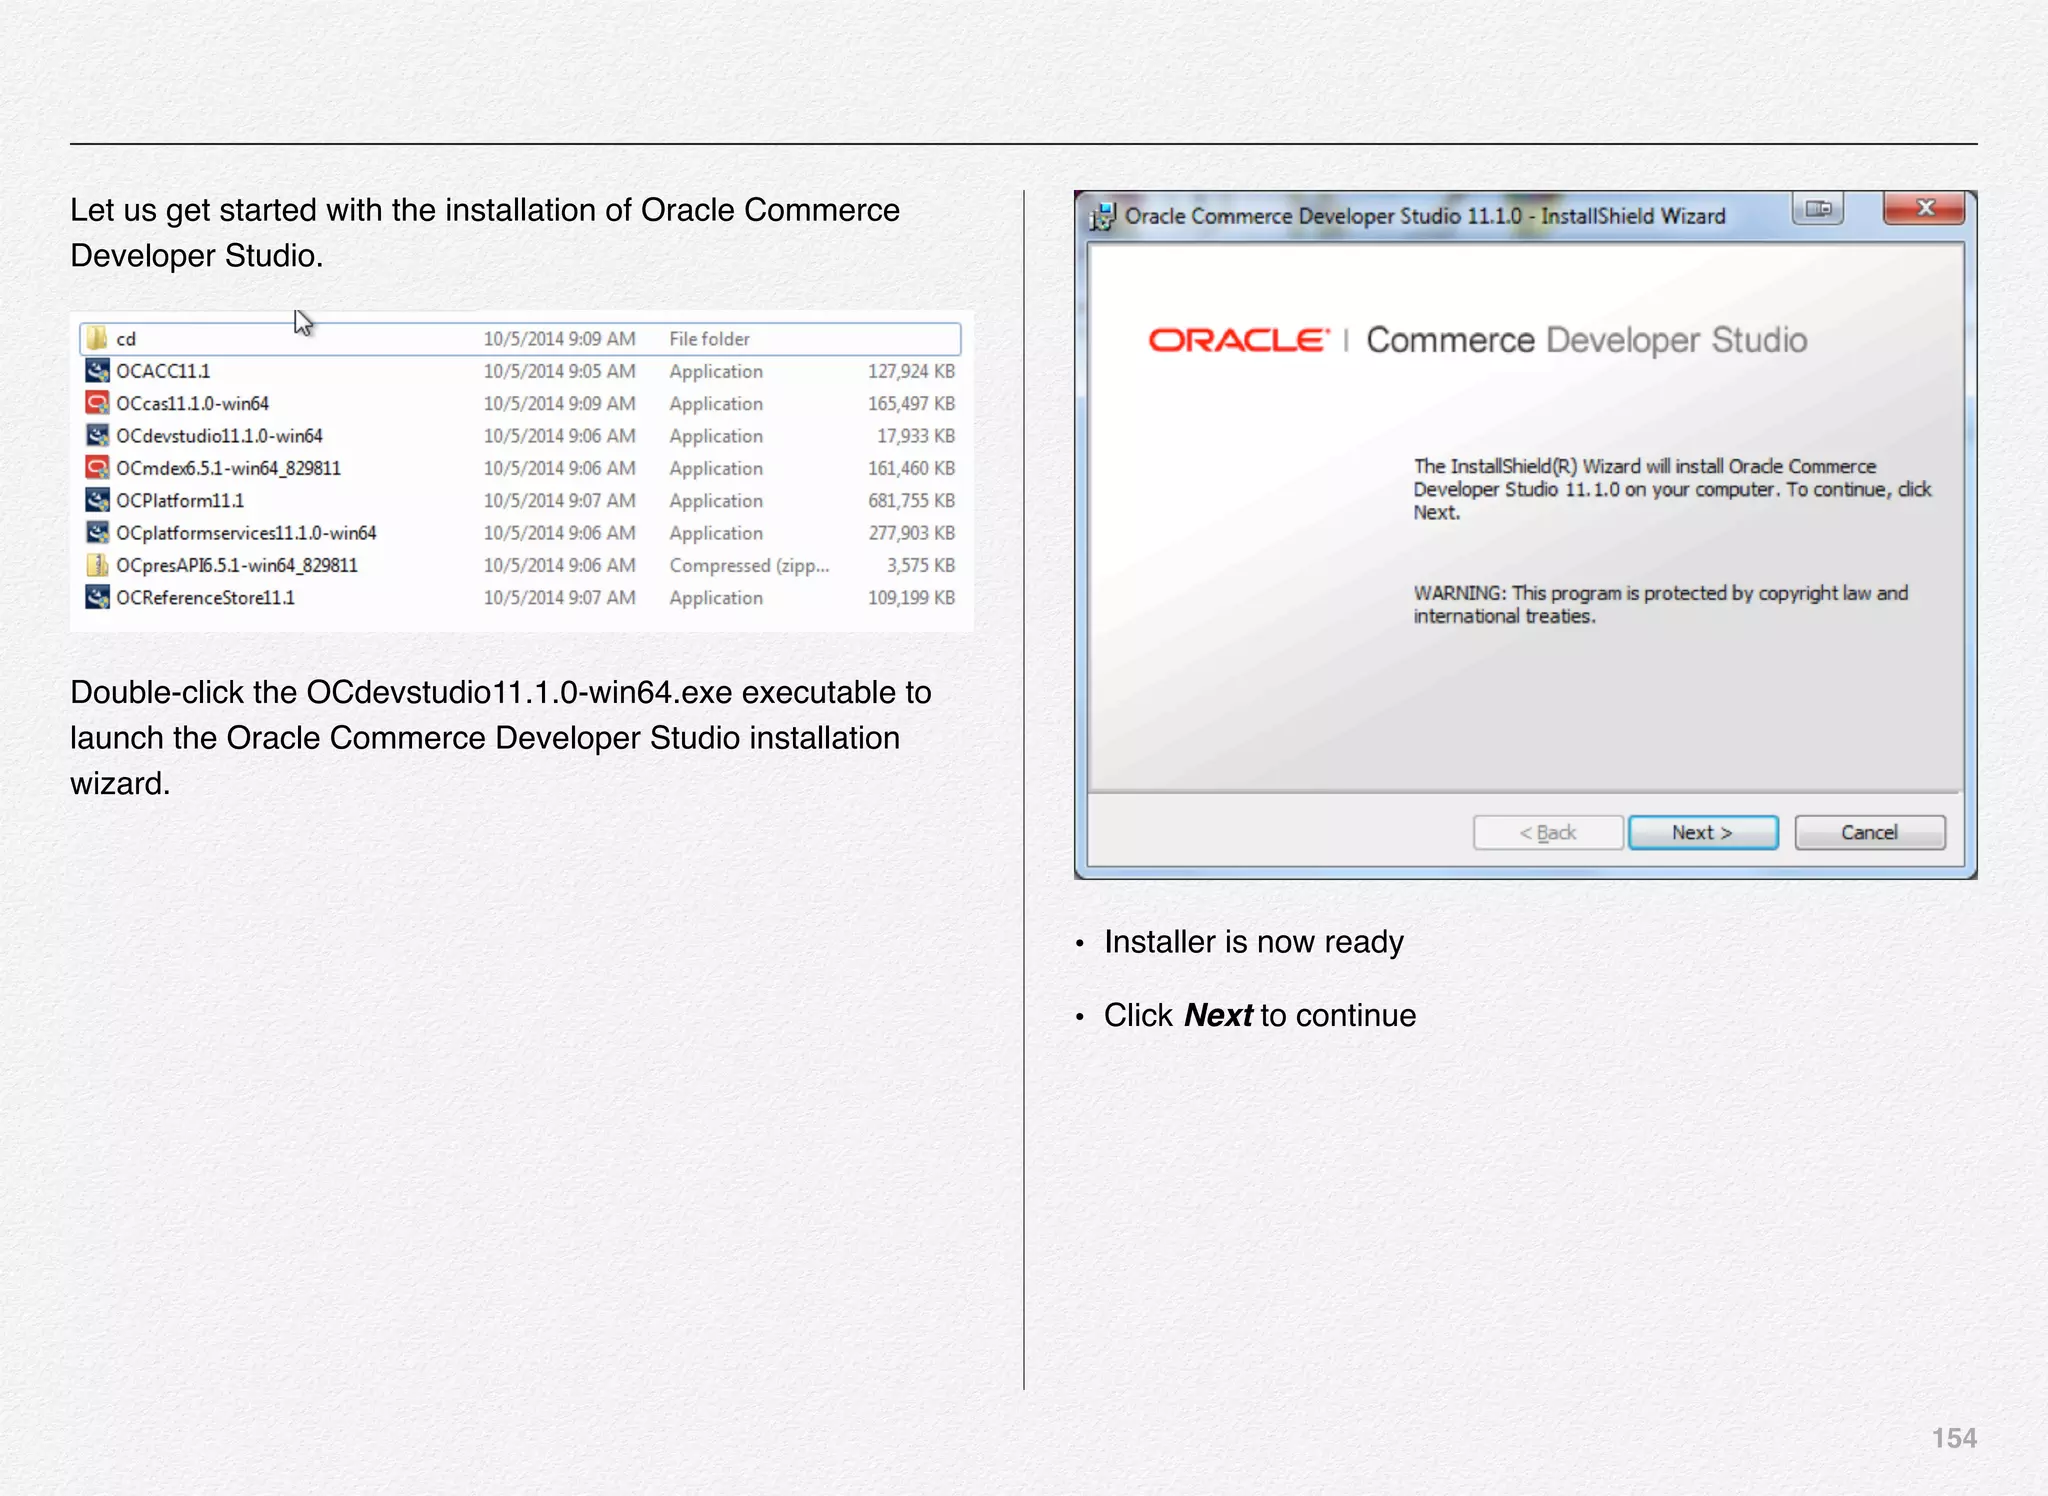The height and width of the screenshot is (1496, 2048).
Task: Select the file name cd
Action: click(126, 339)
